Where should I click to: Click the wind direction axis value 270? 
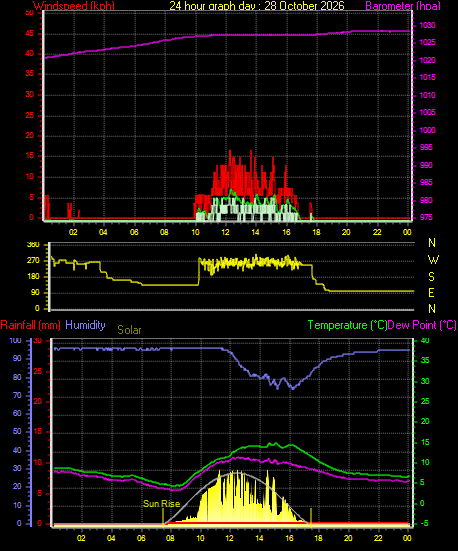pyautogui.click(x=33, y=261)
